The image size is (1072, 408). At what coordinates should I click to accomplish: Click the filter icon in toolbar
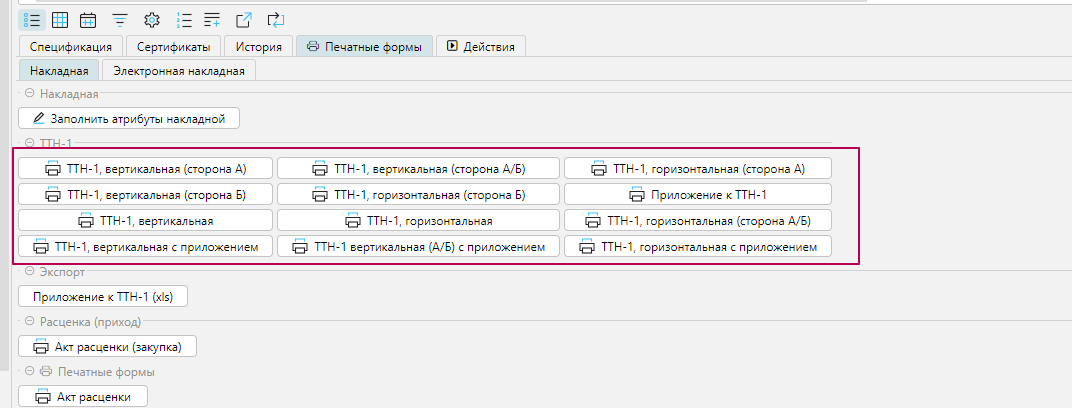point(120,19)
